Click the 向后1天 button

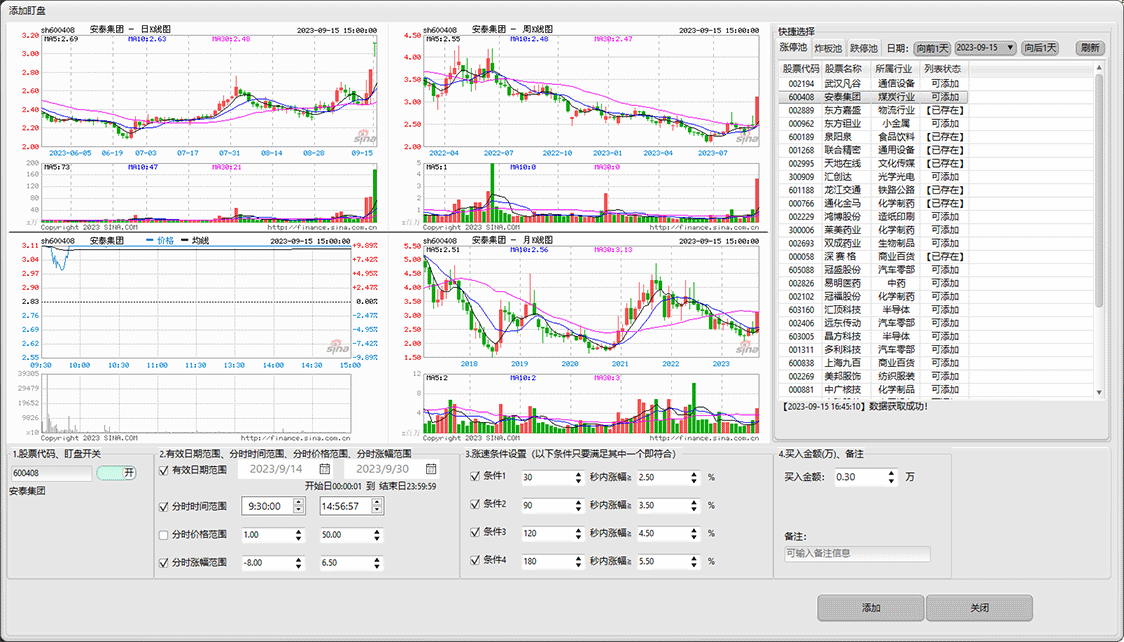tap(1039, 48)
